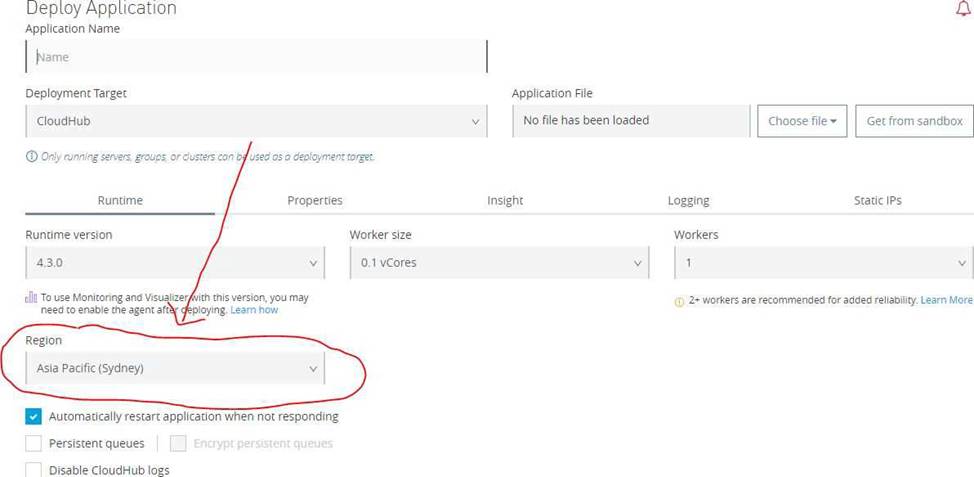
Task: Click the monitoring chart icon near agent note
Action: 31,297
